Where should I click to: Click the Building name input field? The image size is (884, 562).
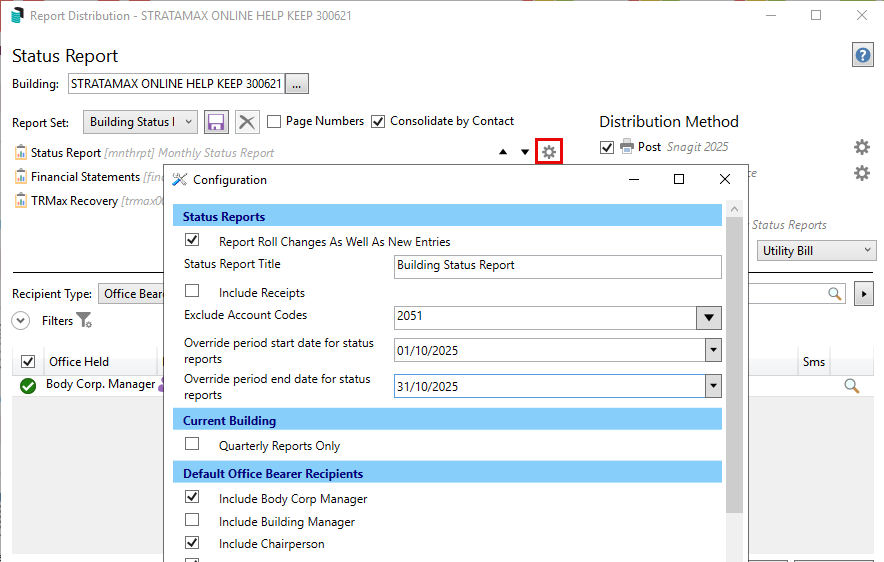(x=176, y=84)
